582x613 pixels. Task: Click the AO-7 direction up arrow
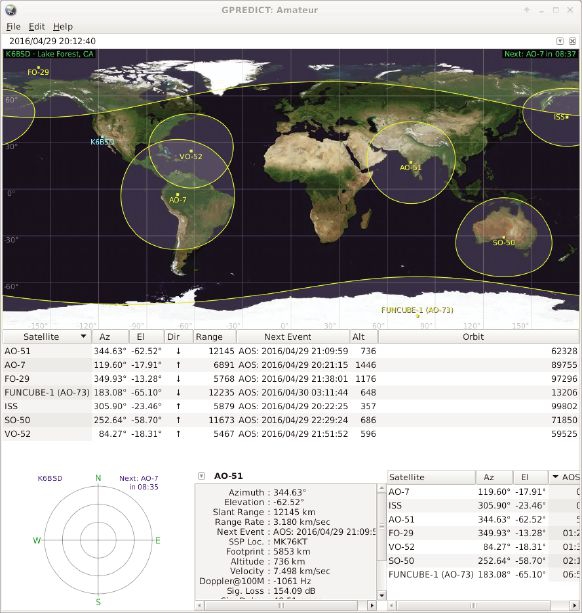click(x=178, y=365)
